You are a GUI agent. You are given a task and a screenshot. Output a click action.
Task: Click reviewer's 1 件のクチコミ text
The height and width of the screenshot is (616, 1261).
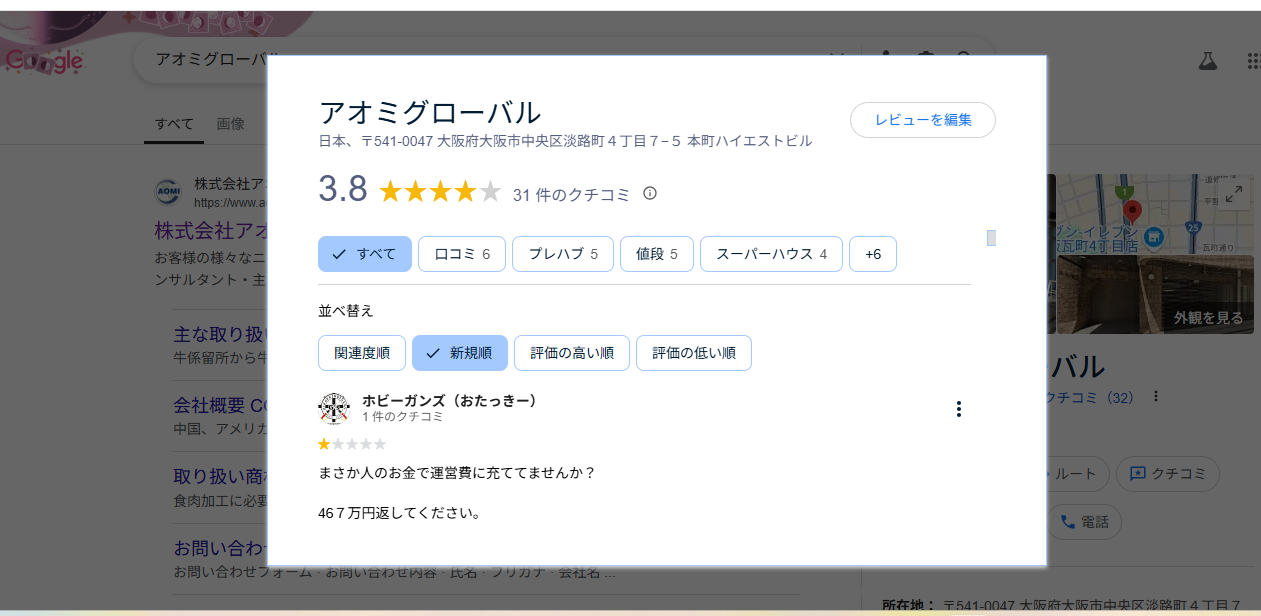402,417
